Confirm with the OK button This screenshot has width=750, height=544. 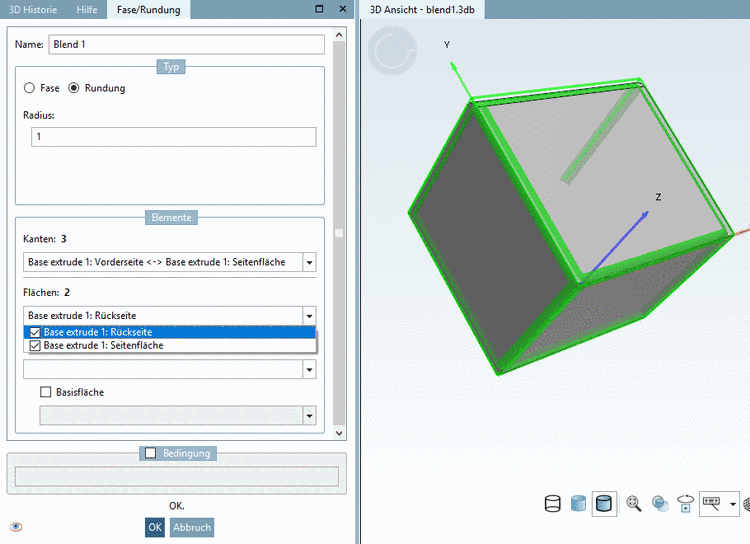coord(155,527)
